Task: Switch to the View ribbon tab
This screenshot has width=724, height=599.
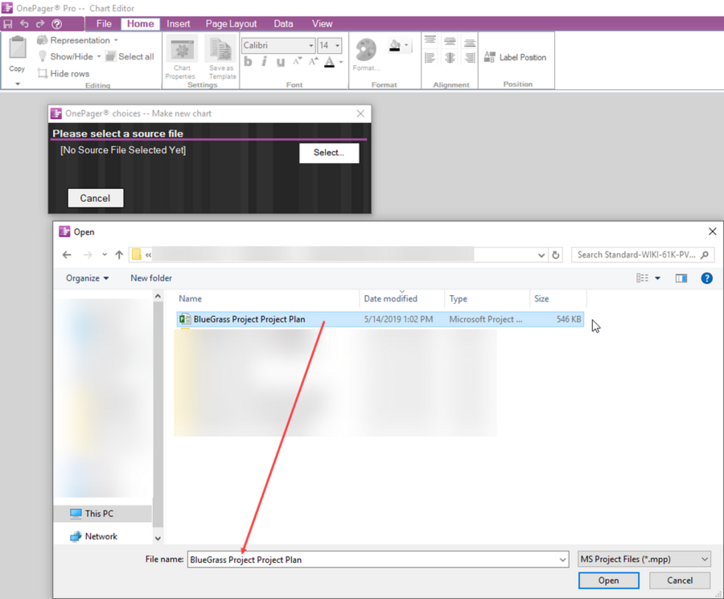Action: coord(322,24)
